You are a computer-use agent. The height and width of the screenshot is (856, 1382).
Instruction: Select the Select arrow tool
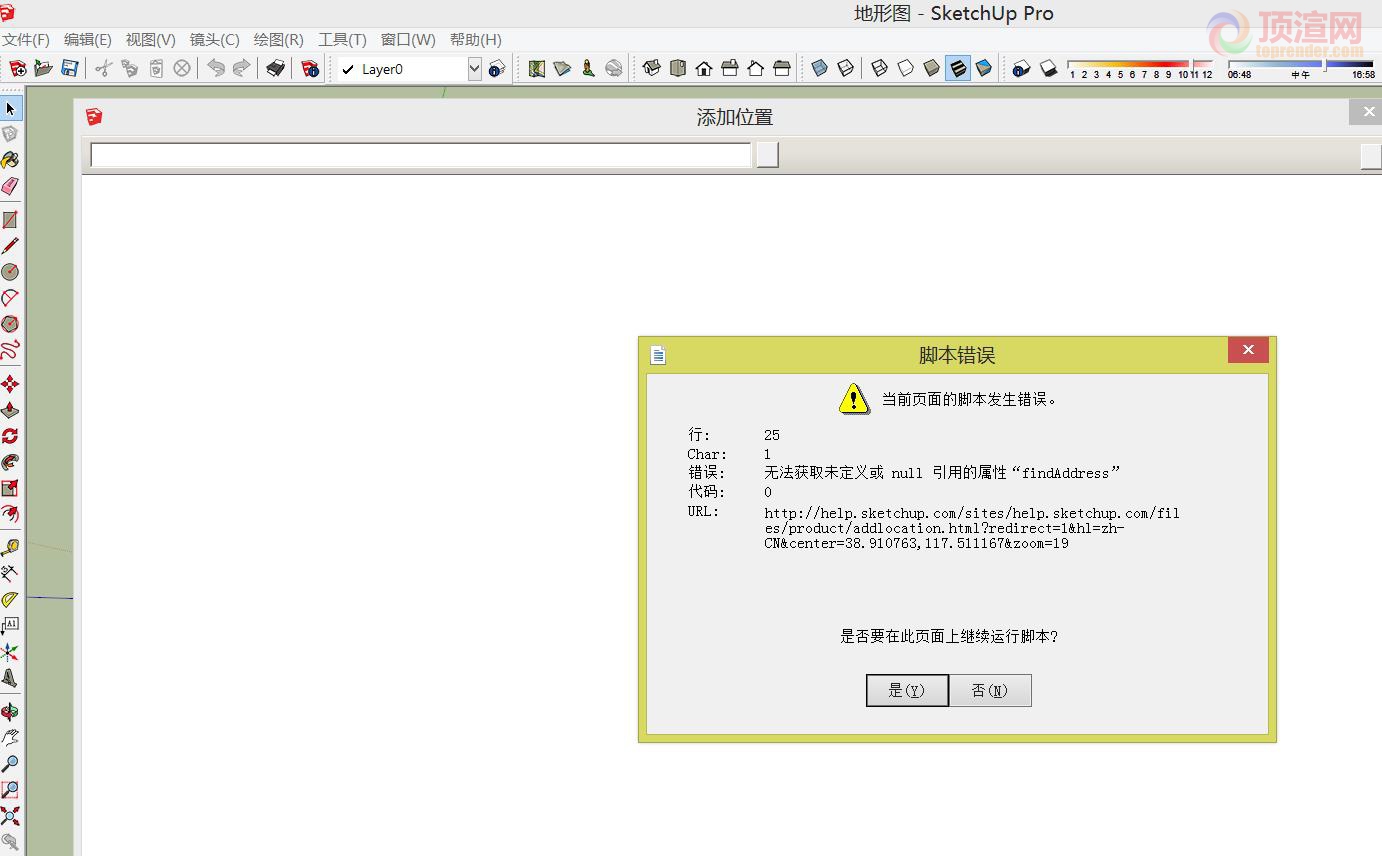(10, 108)
